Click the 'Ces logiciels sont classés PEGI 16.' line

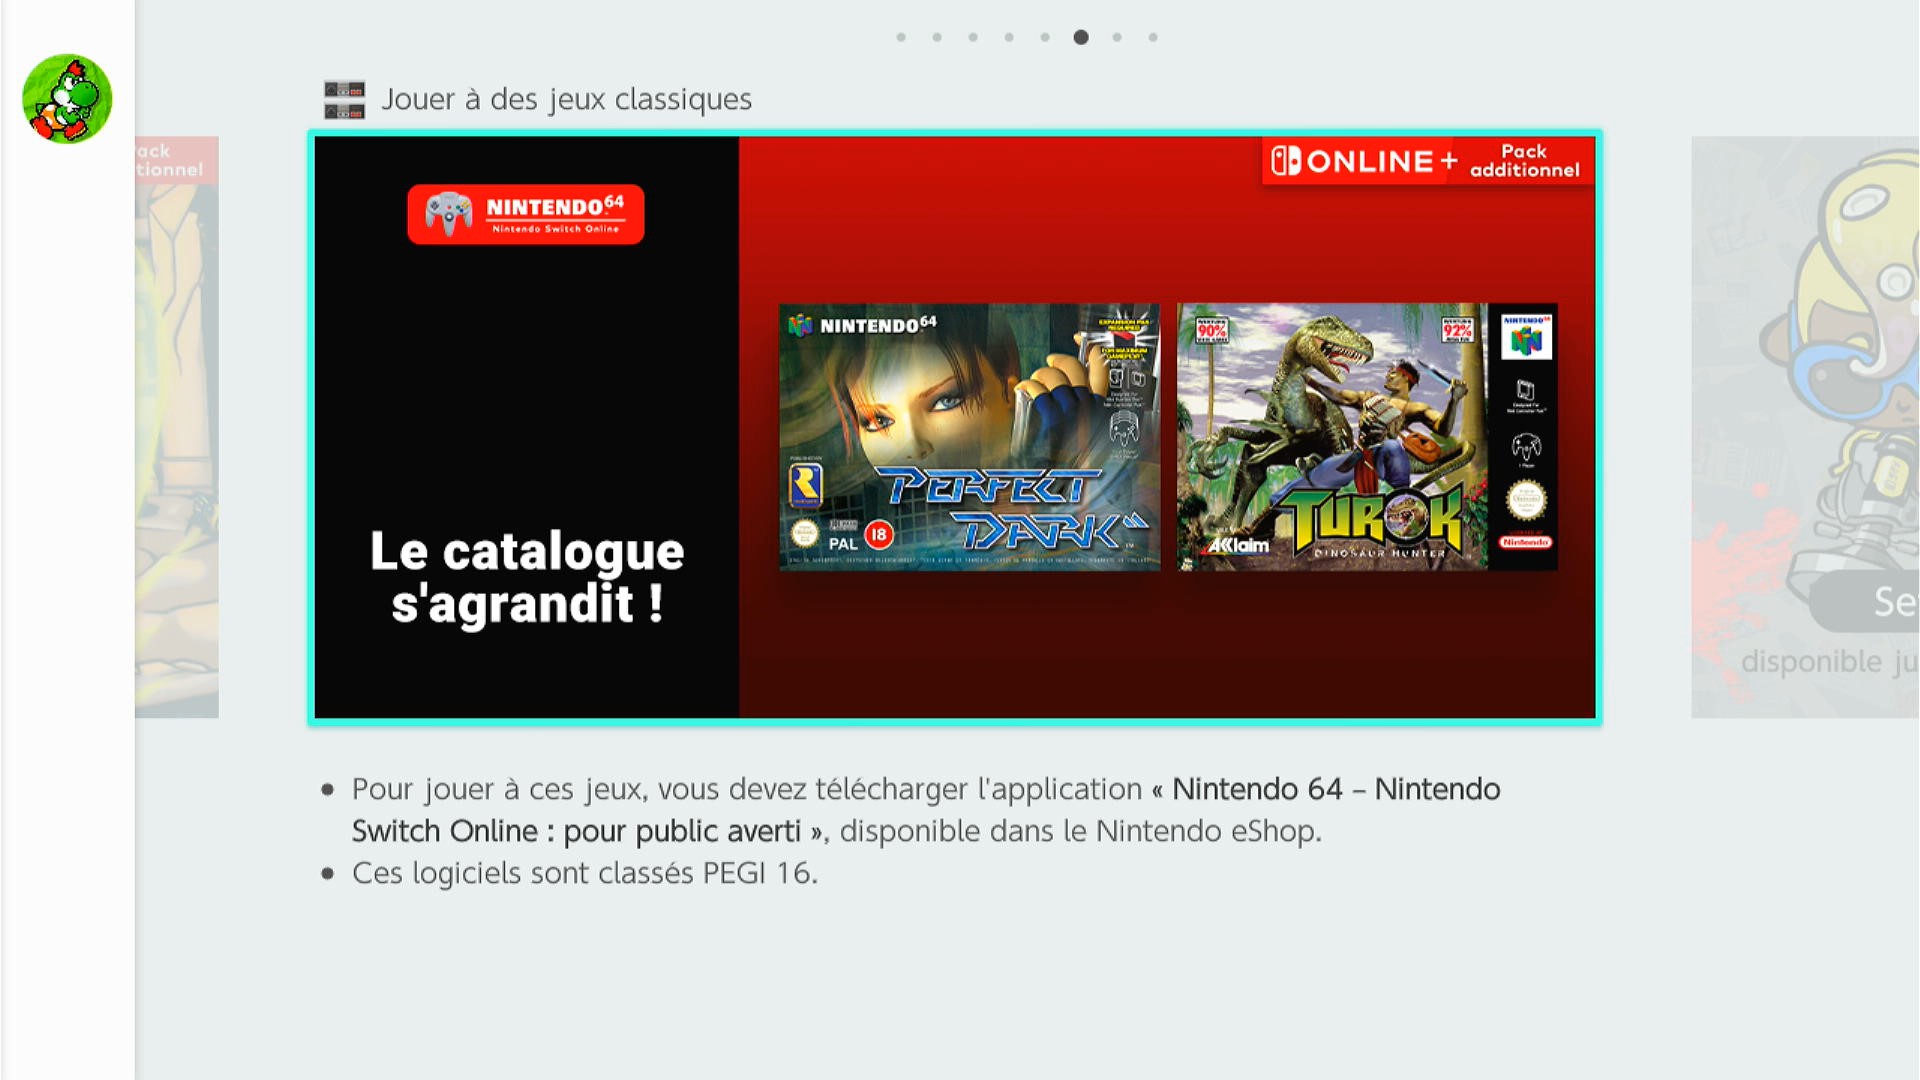pyautogui.click(x=585, y=873)
